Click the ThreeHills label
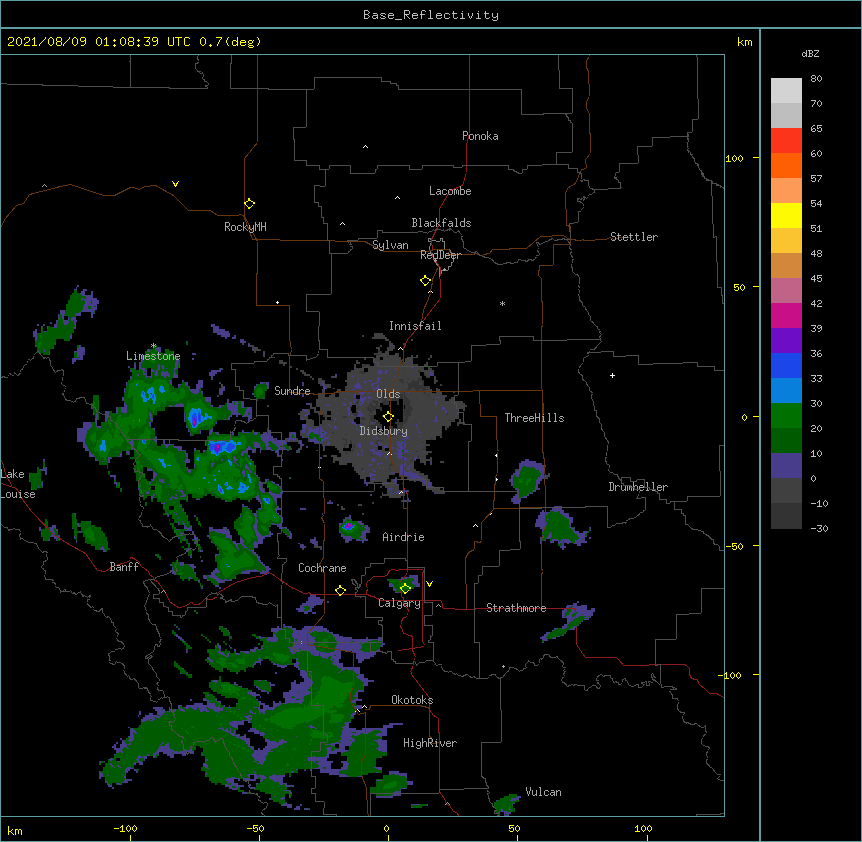Screen dimensions: 862x842 (534, 418)
